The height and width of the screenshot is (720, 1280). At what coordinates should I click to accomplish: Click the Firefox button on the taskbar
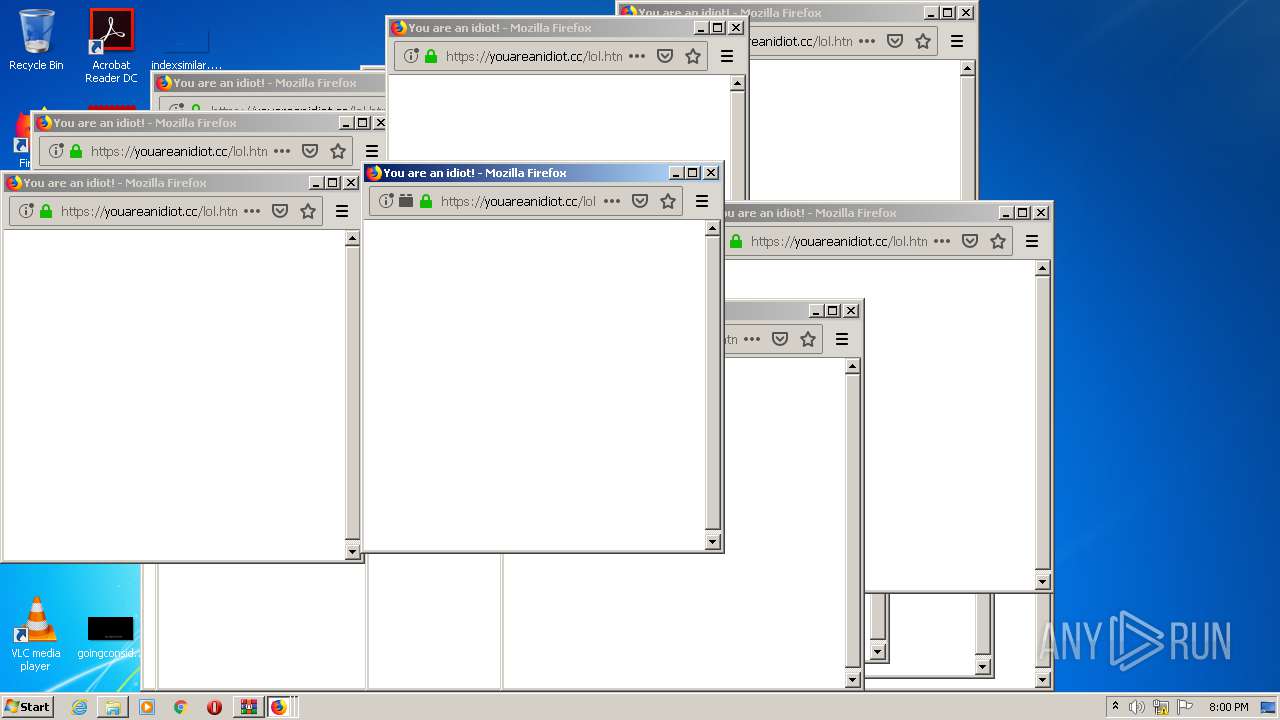click(279, 707)
